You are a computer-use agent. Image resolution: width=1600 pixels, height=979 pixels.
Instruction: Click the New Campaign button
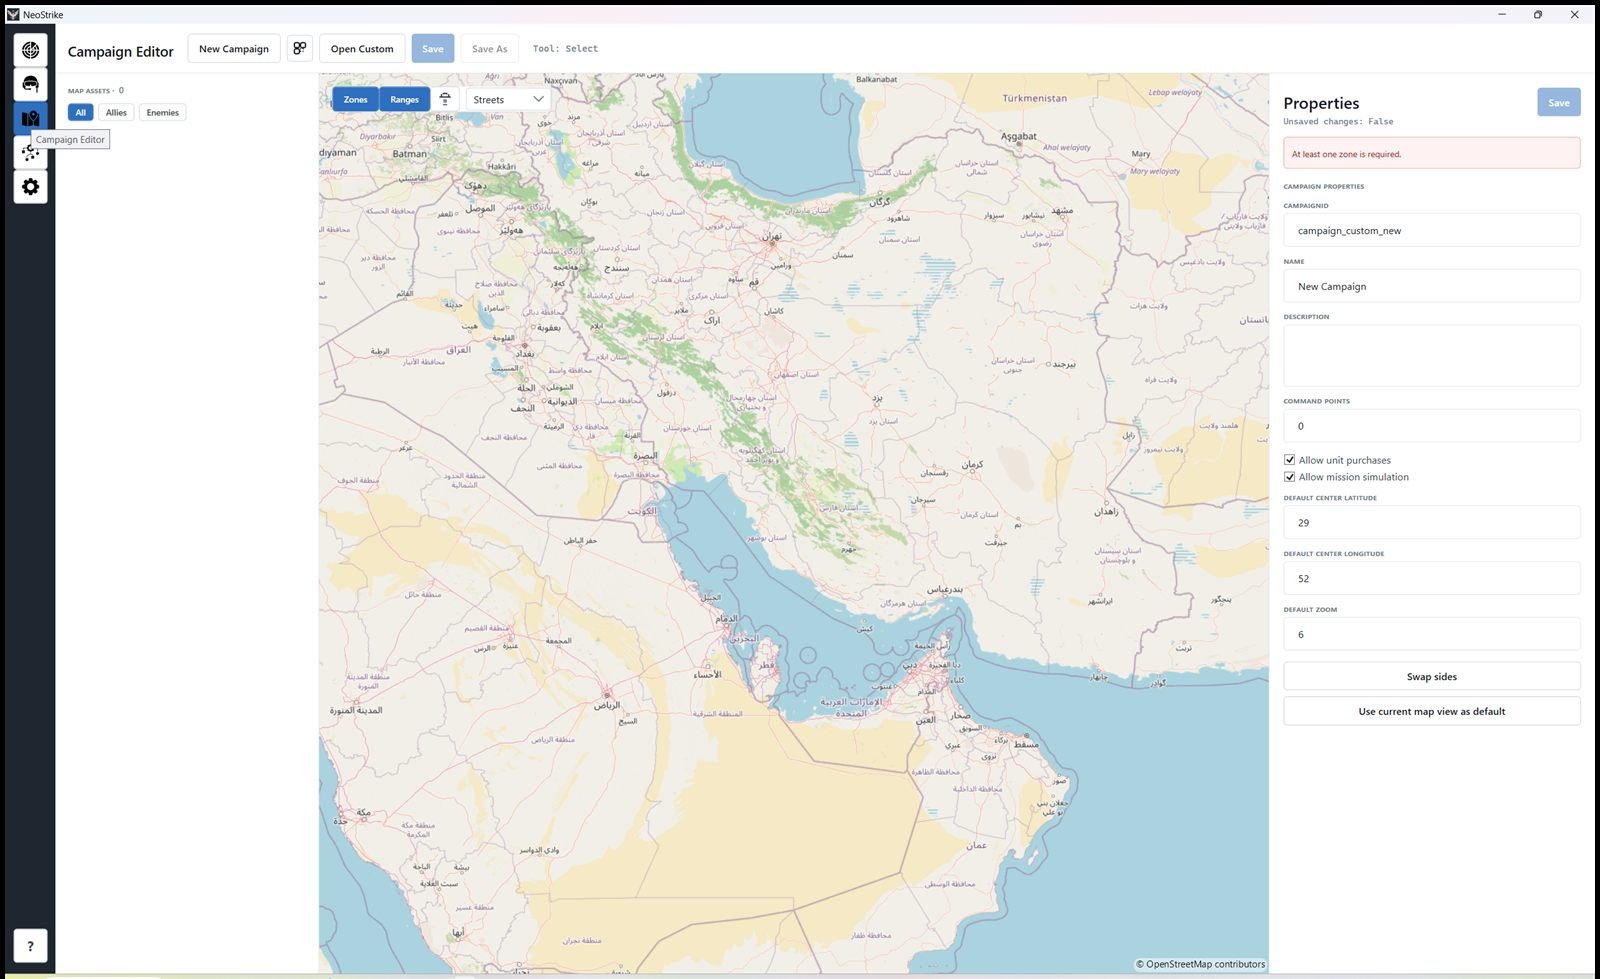[x=234, y=48]
